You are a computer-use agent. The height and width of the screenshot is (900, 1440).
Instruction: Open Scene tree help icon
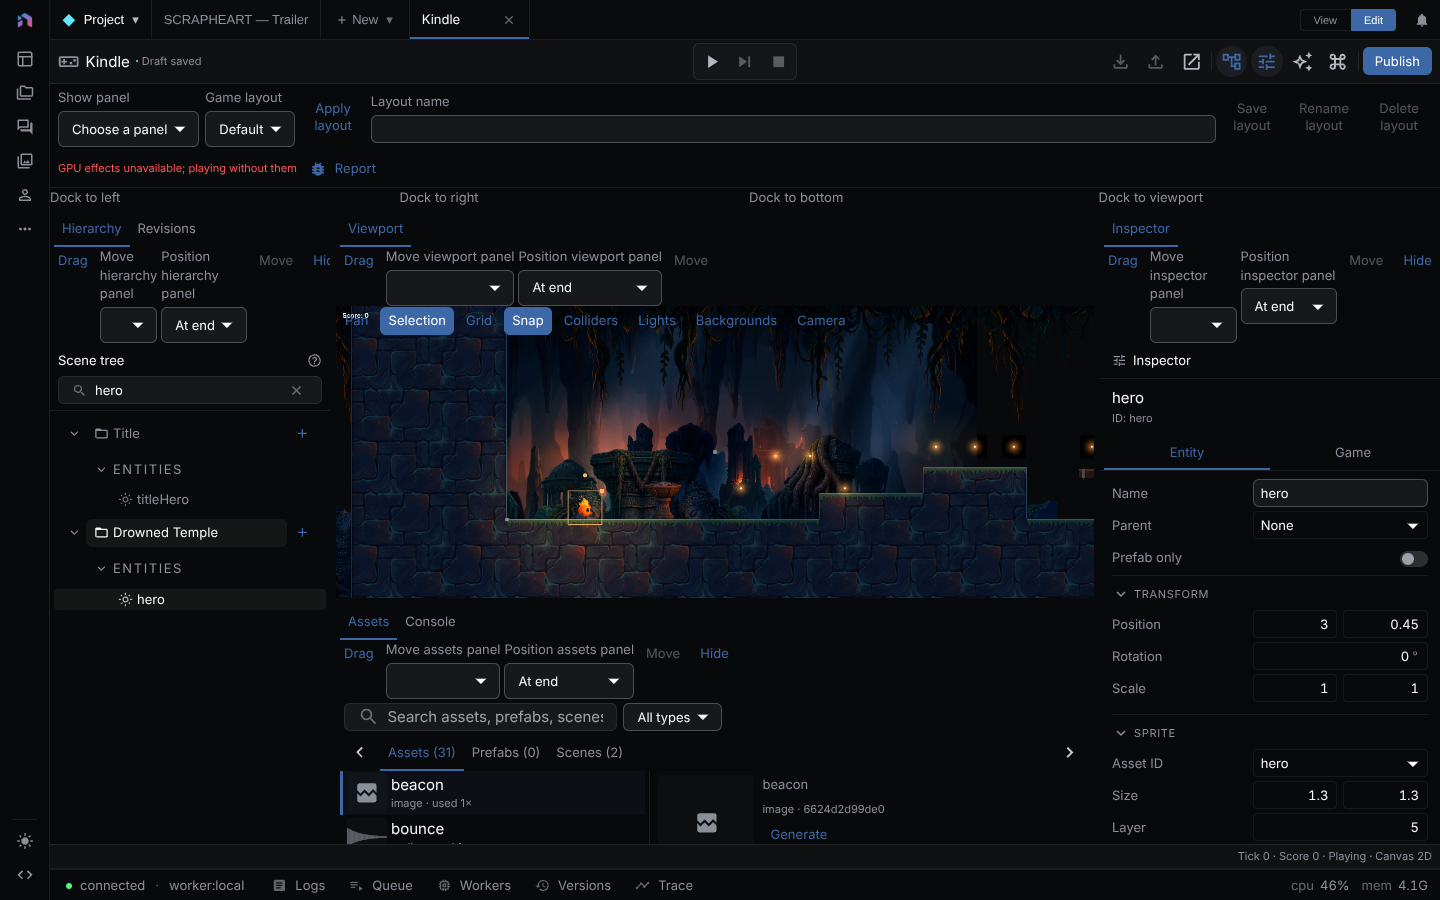coord(314,360)
